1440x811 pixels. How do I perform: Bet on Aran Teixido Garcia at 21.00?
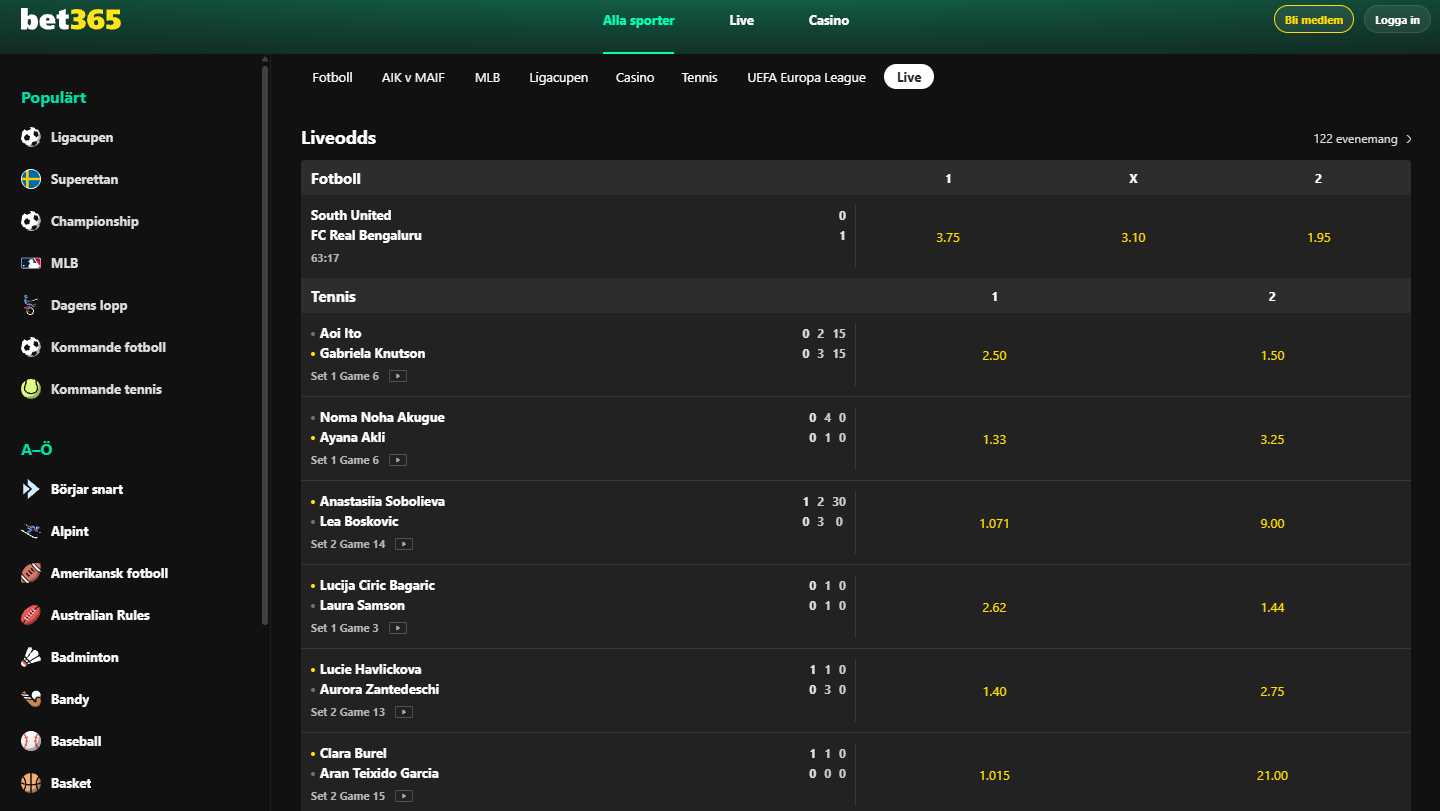pyautogui.click(x=1272, y=776)
